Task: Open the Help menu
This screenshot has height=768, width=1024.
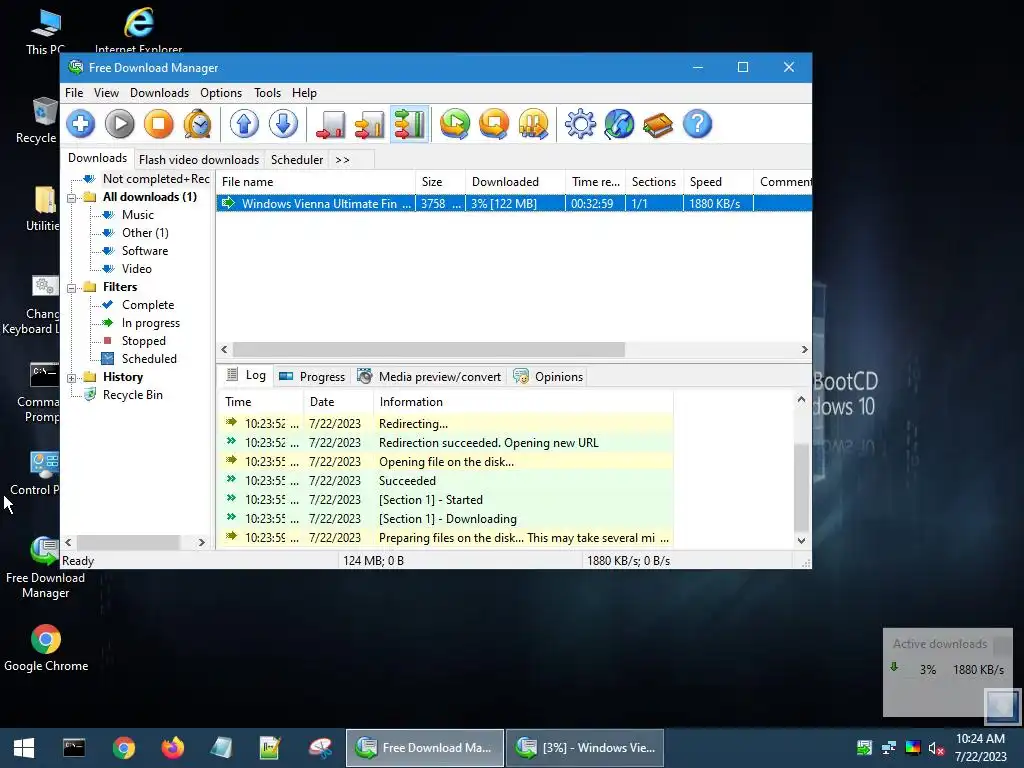Action: coord(304,93)
